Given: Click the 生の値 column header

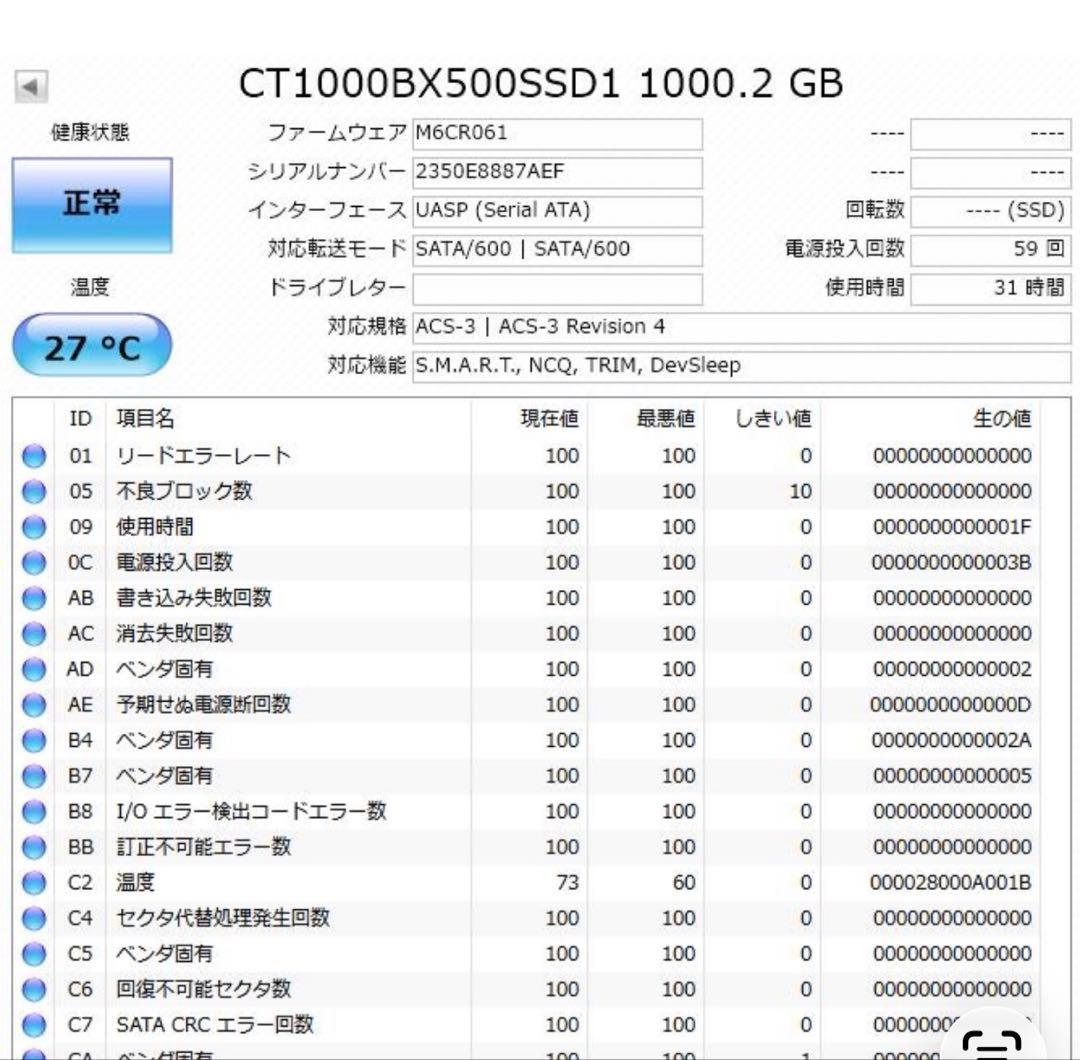Looking at the screenshot, I should [x=1002, y=419].
